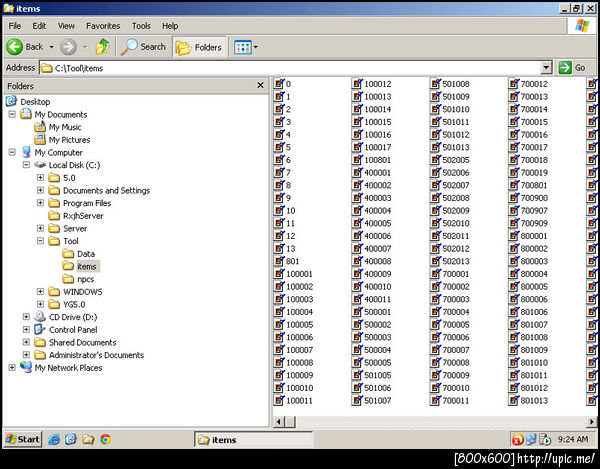600x469 pixels.
Task: Expand the WINDOWS folder
Action: coord(40,291)
